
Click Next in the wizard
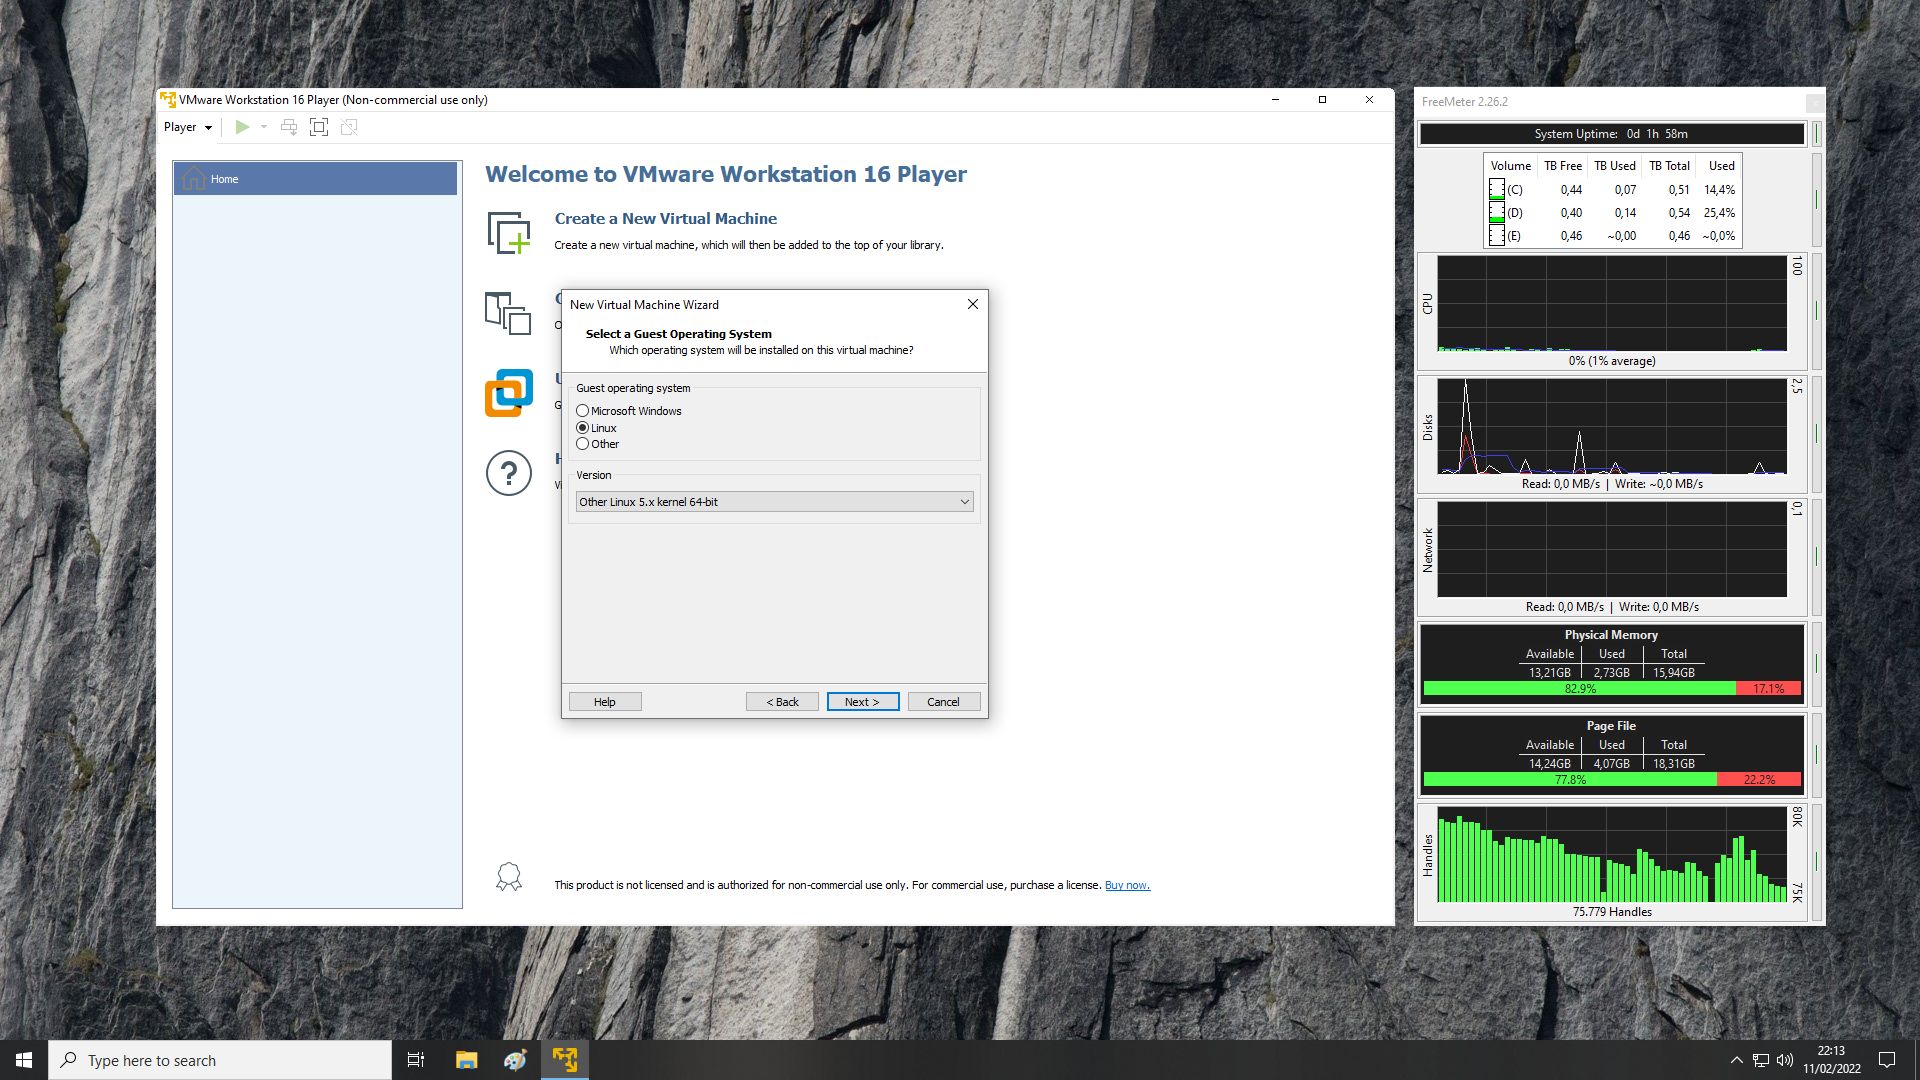pos(863,702)
